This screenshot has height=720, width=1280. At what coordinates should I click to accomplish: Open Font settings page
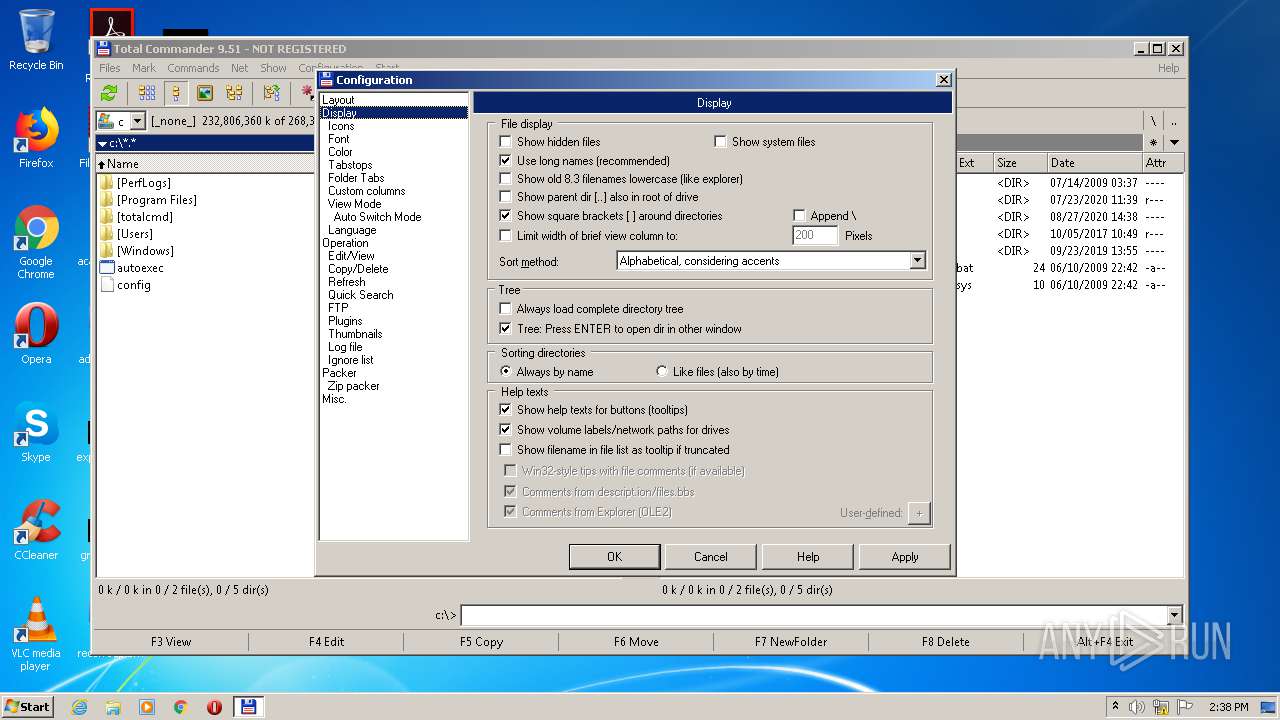[339, 139]
